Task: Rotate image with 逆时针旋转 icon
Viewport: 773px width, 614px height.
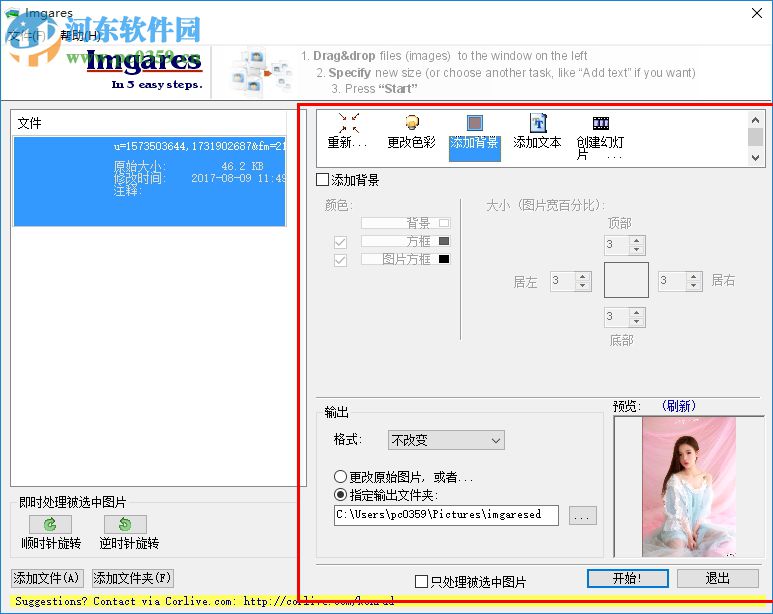Action: point(125,524)
